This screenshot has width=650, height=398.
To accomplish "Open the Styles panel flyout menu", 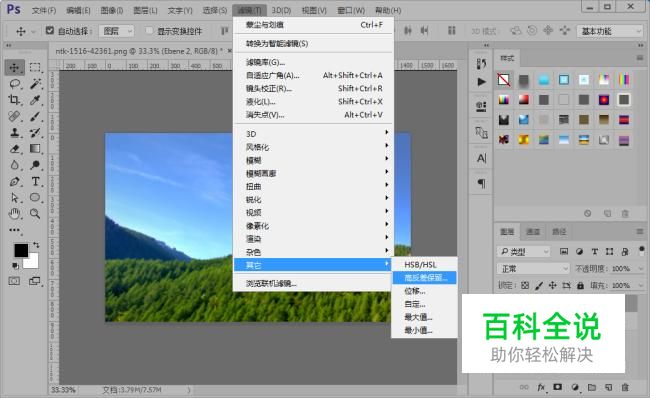I will [x=640, y=58].
